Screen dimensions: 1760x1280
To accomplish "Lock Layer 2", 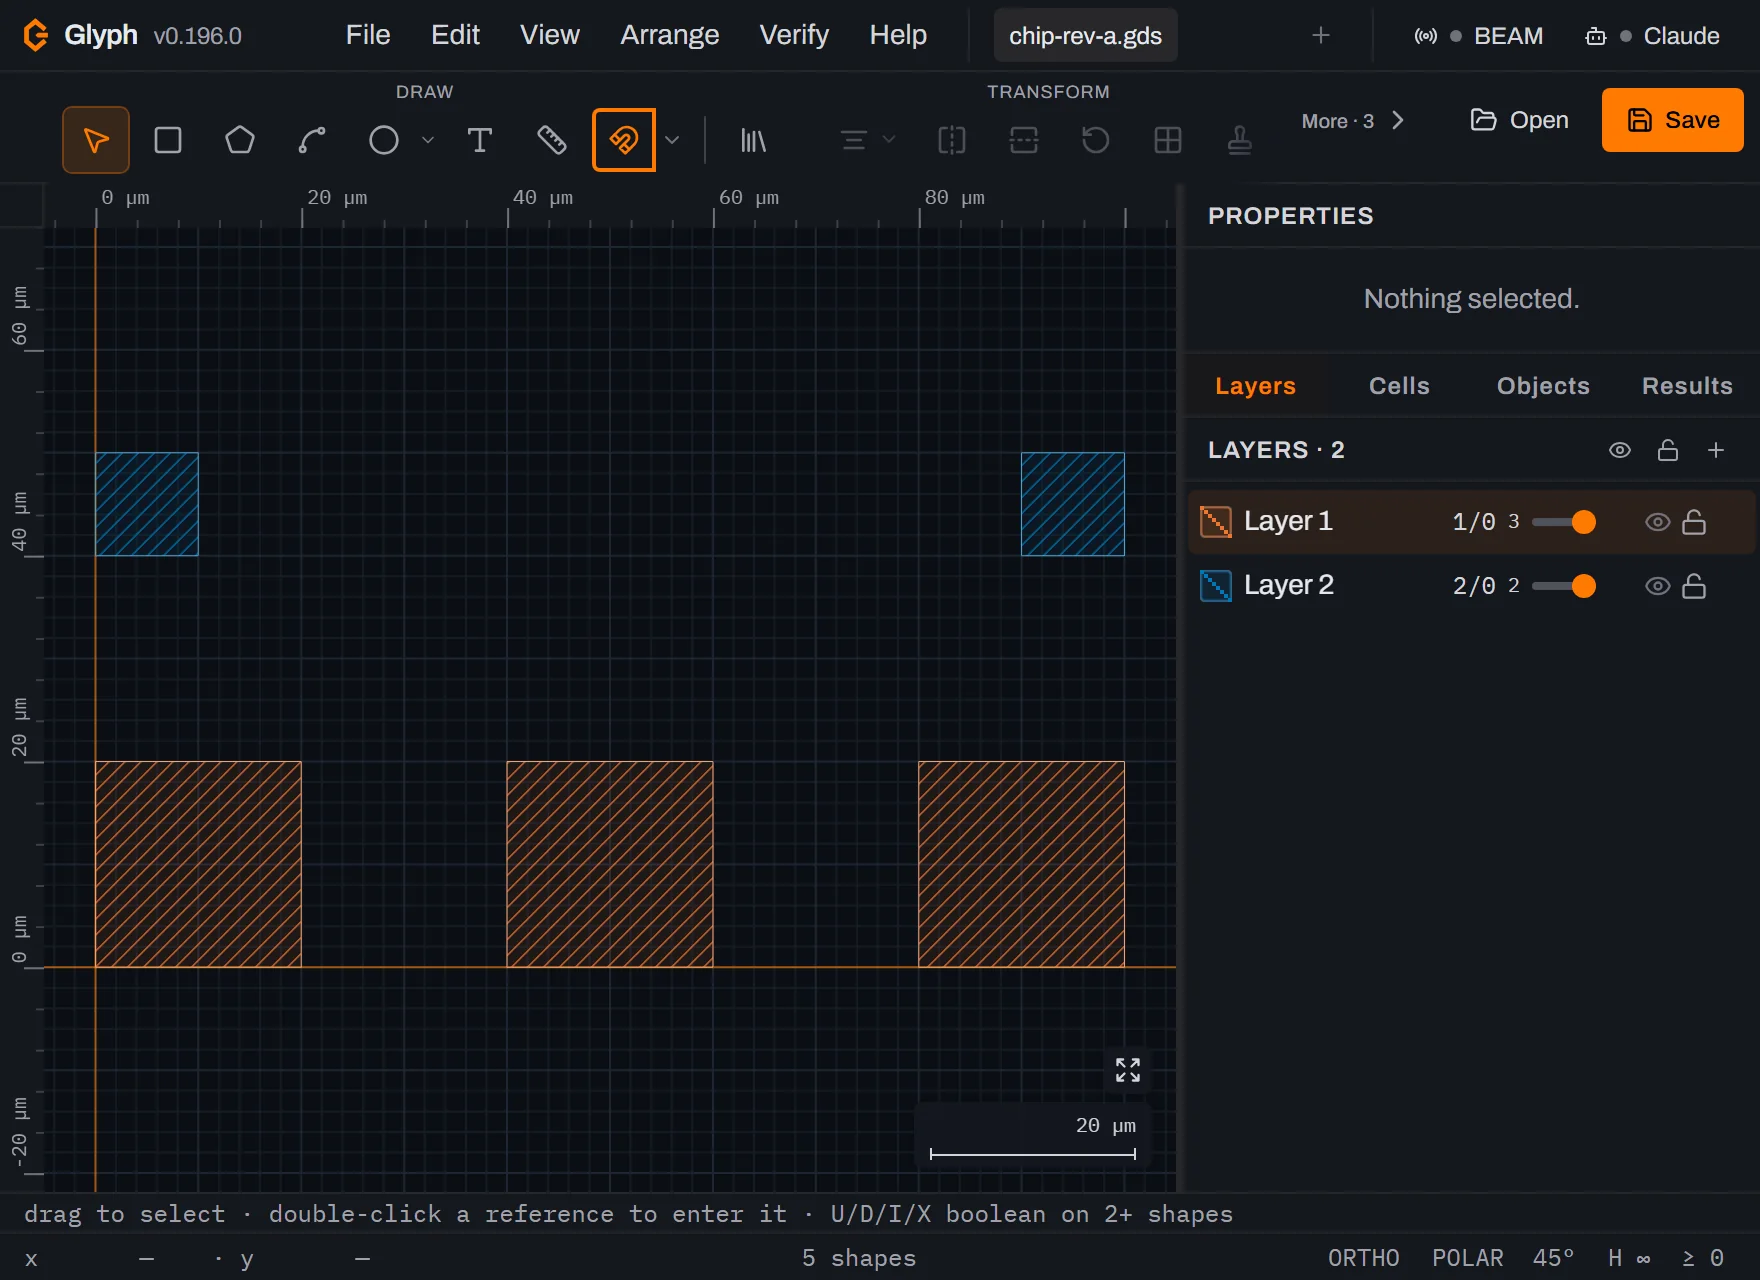I will click(x=1694, y=586).
